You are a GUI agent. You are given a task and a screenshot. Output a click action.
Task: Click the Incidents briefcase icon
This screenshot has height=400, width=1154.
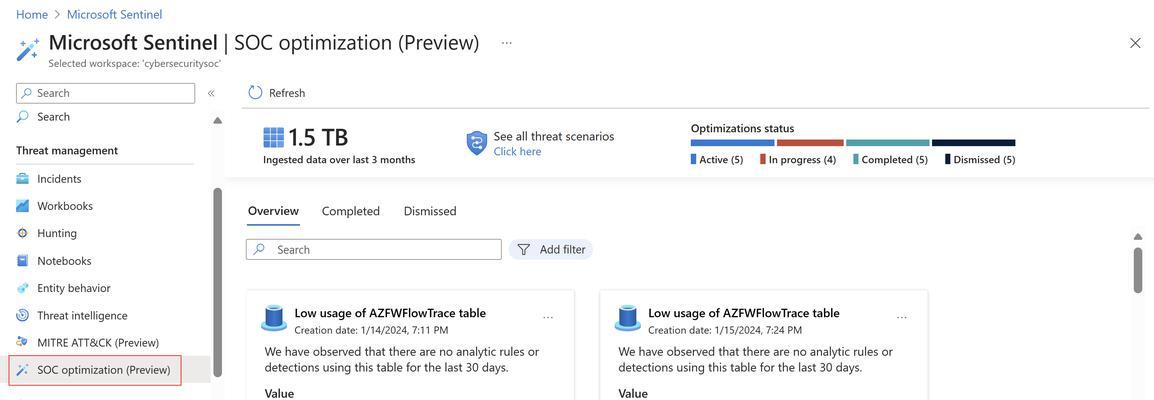tap(23, 179)
